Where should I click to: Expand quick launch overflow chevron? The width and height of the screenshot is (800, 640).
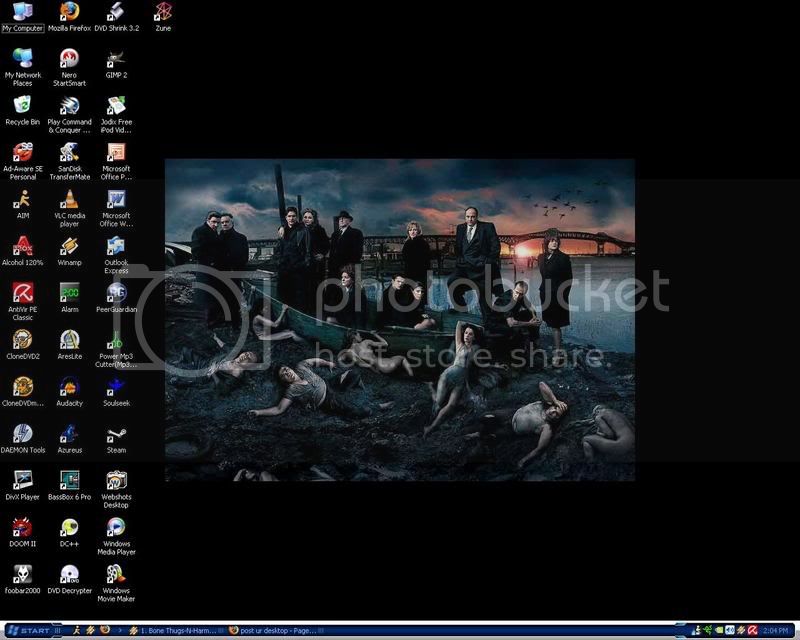[120, 630]
